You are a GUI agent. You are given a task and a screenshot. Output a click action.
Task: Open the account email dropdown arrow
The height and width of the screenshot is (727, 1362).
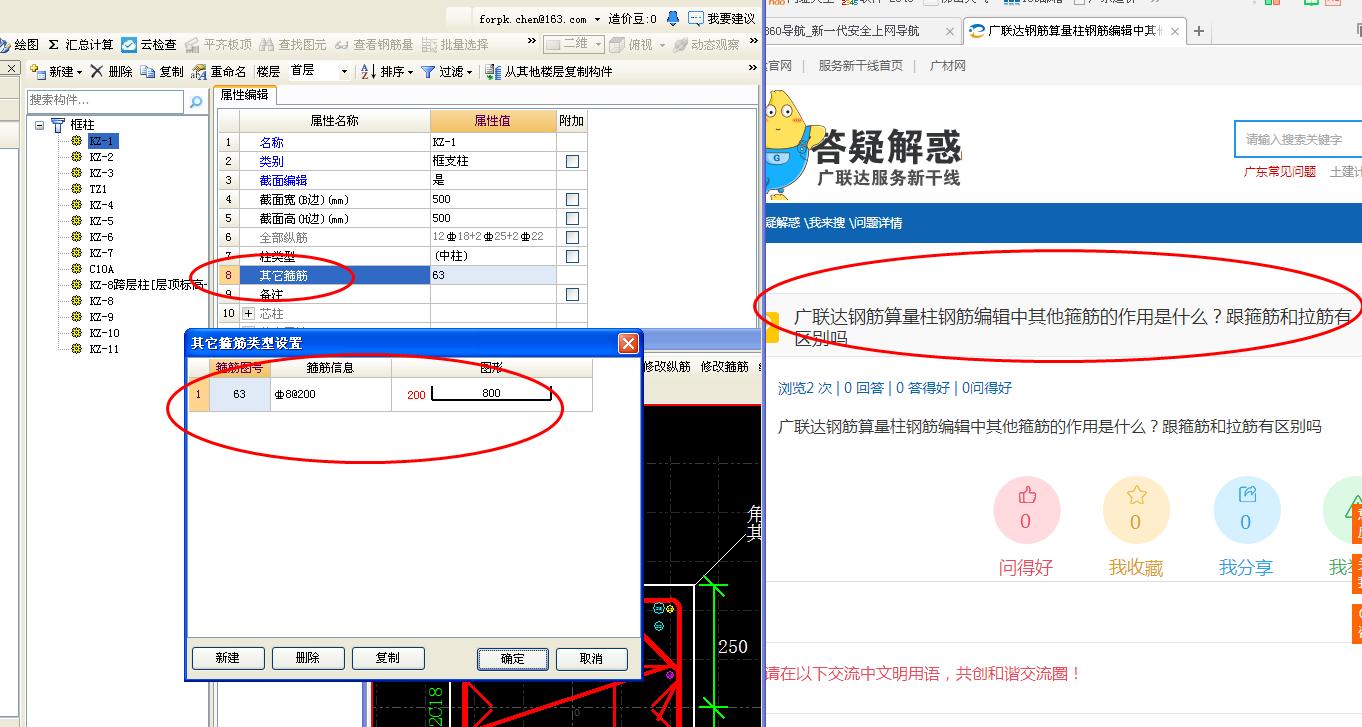(x=598, y=19)
